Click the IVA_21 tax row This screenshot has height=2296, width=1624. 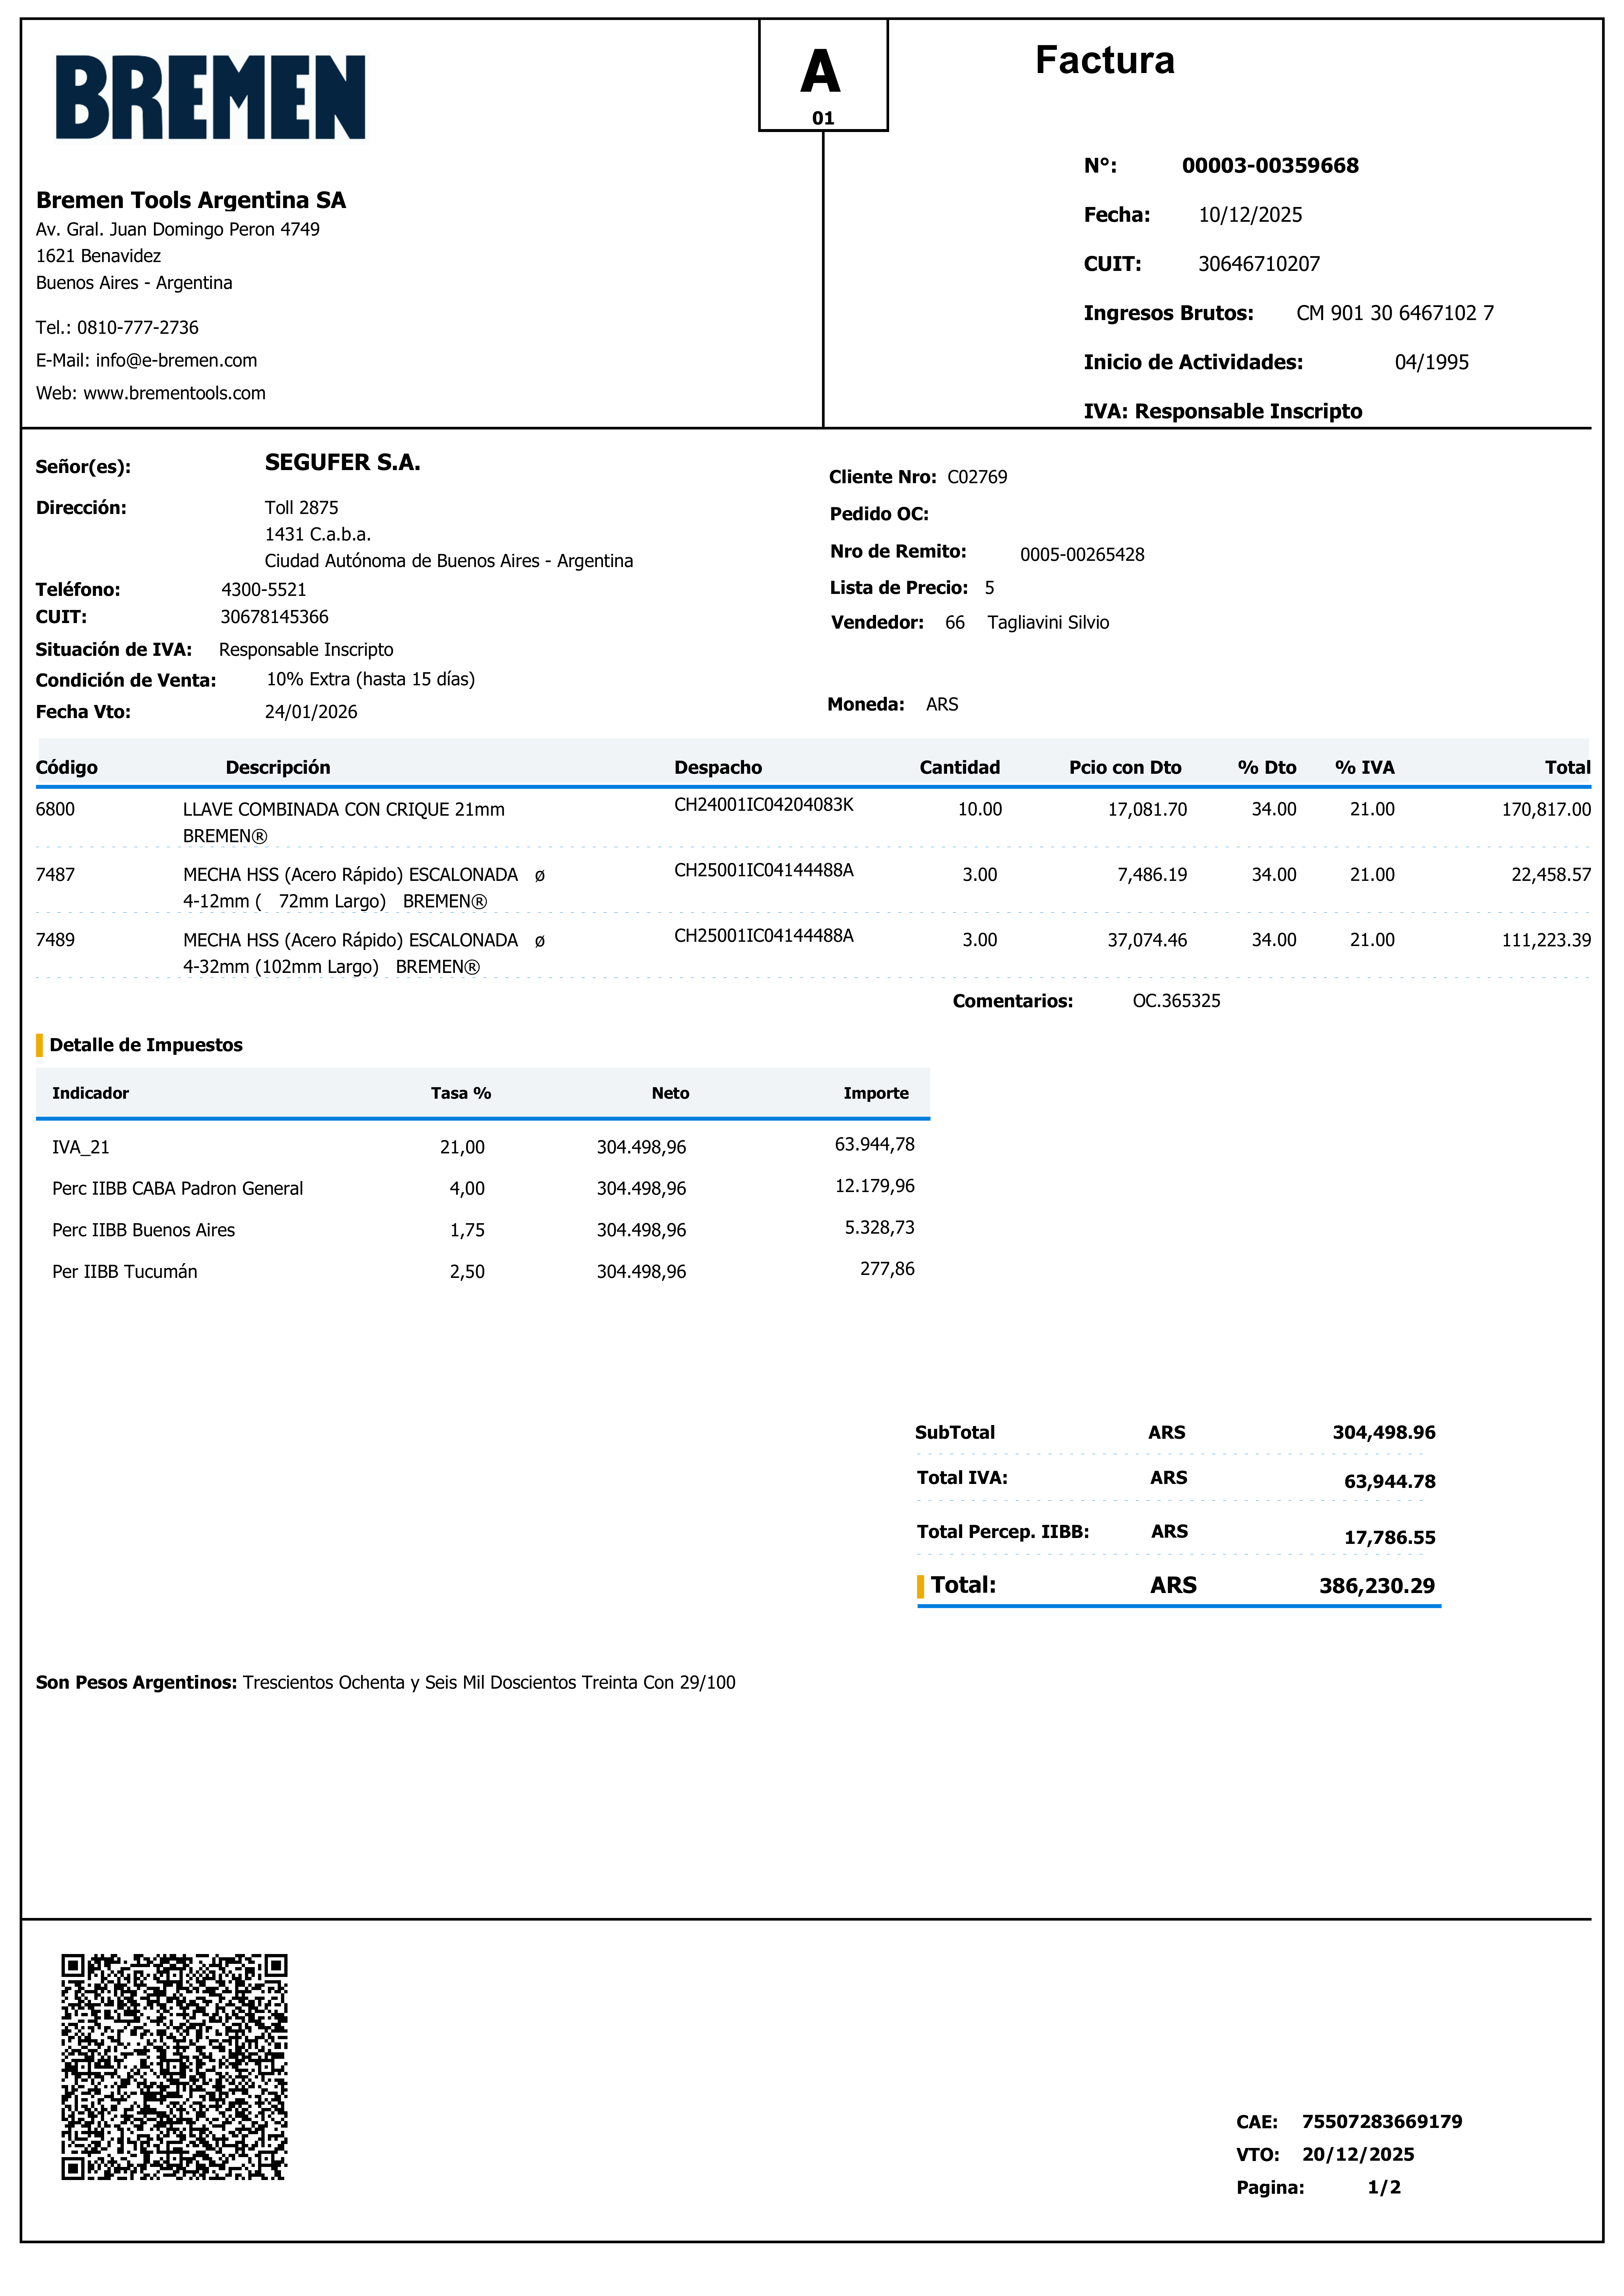(x=81, y=1147)
